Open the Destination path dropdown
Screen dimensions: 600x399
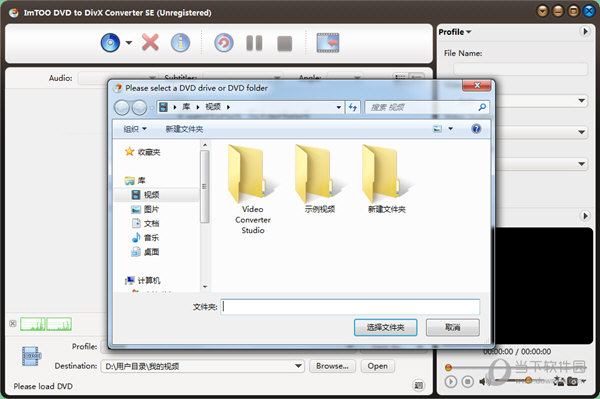click(298, 366)
